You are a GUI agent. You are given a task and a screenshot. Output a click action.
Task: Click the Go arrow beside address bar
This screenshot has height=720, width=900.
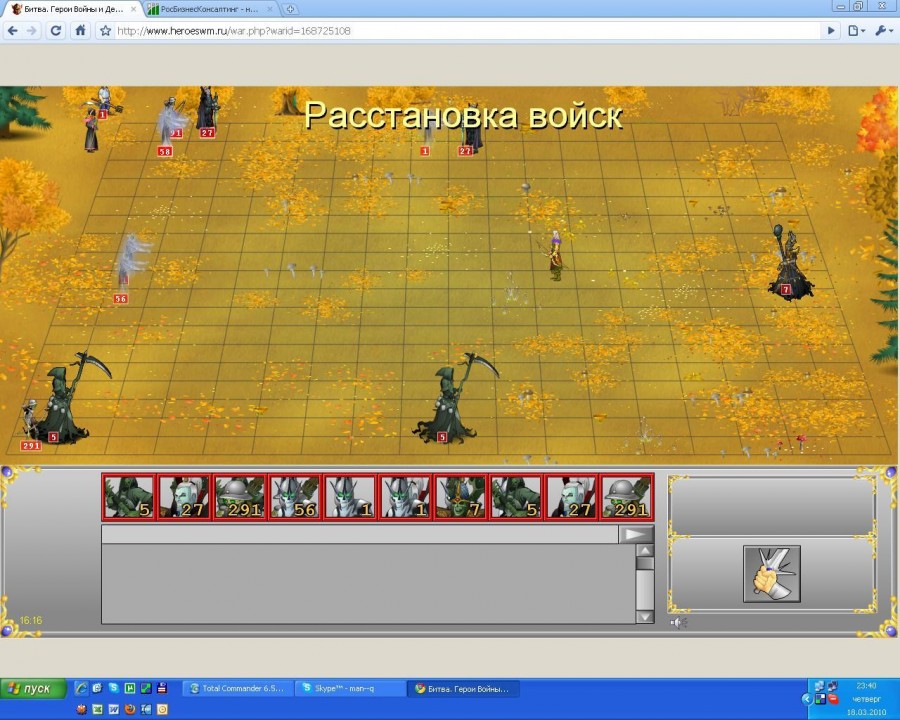pos(831,31)
